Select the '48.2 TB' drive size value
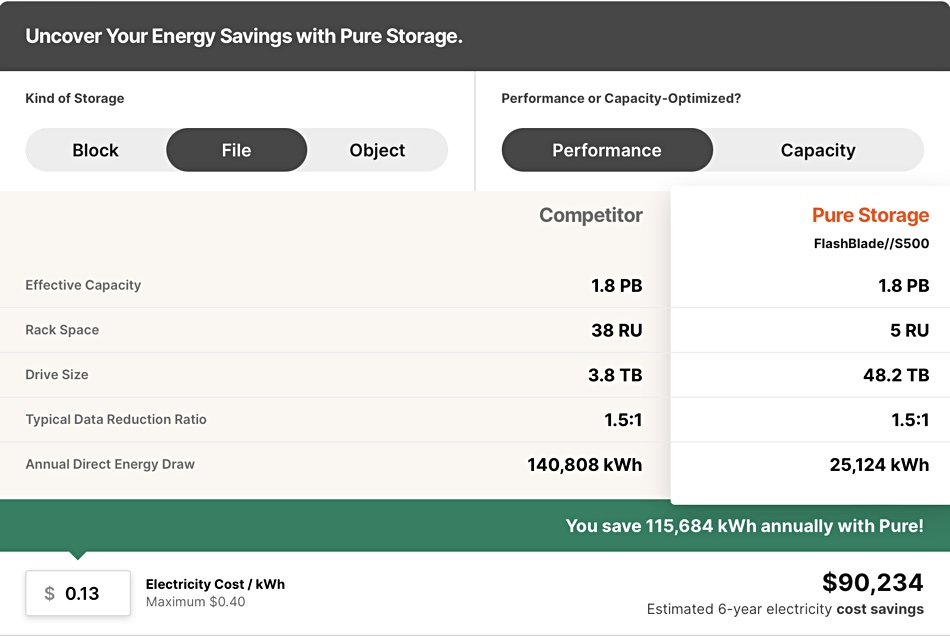Image resolution: width=950 pixels, height=636 pixels. tap(896, 375)
